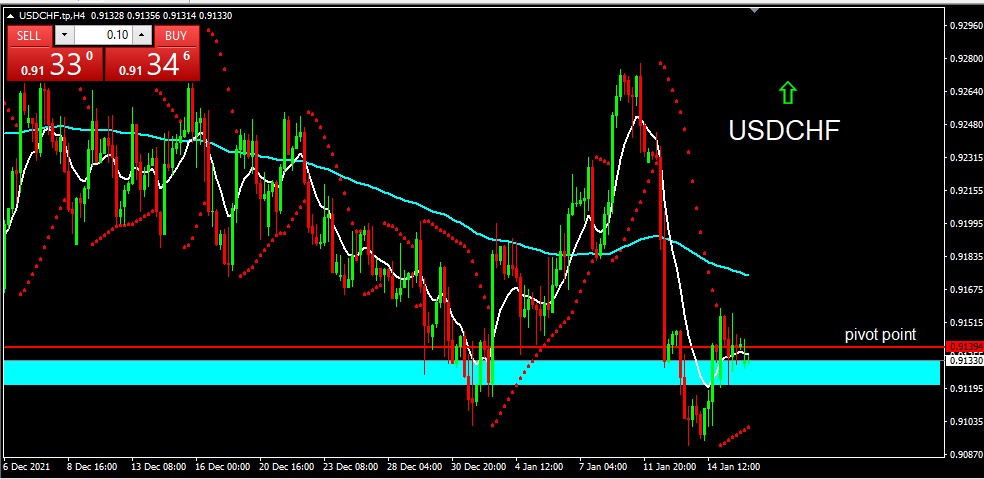Decrease lot volume with the down arrow
The image size is (984, 479).
tap(64, 35)
